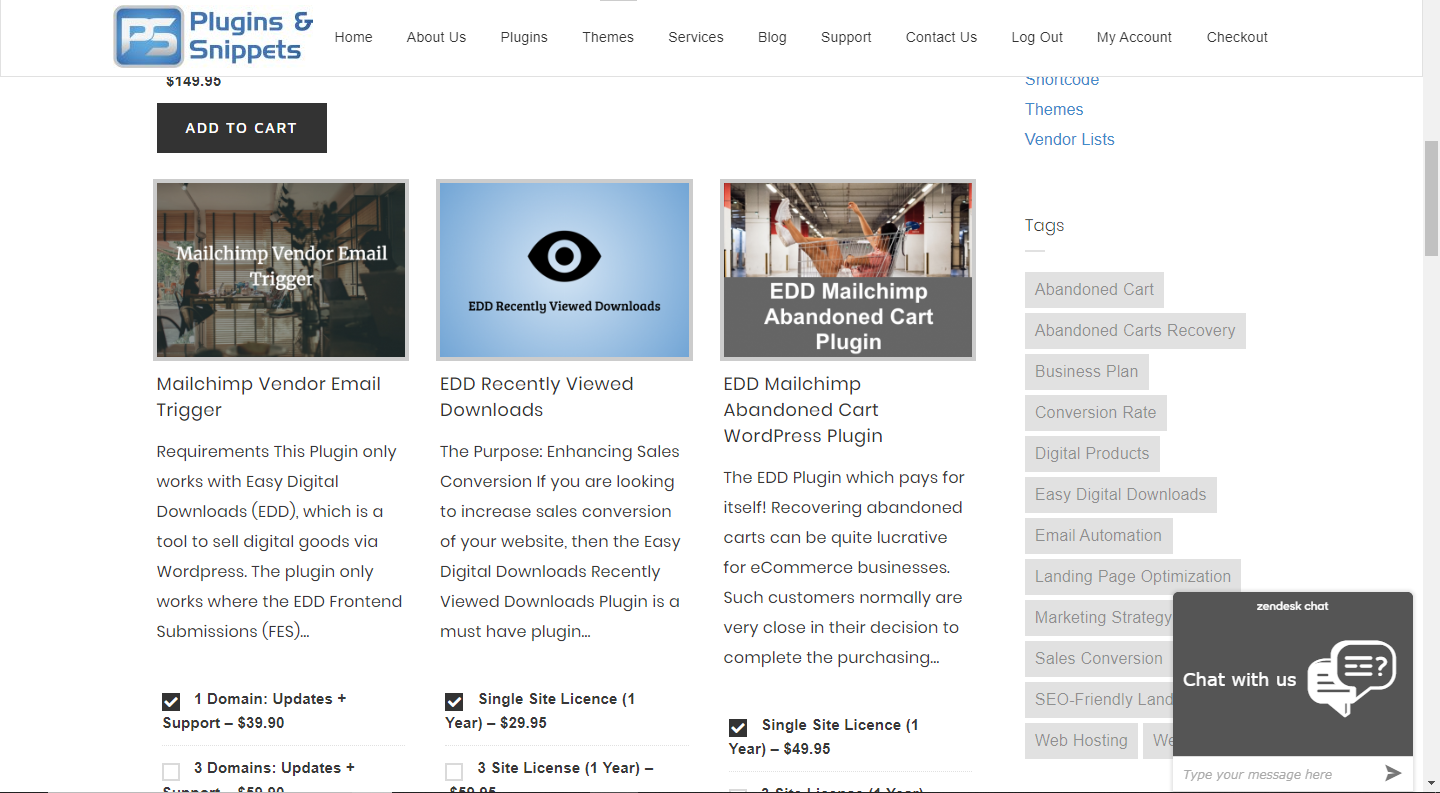This screenshot has height=793, width=1440.
Task: Open the Themes menu item in header
Action: 608,37
